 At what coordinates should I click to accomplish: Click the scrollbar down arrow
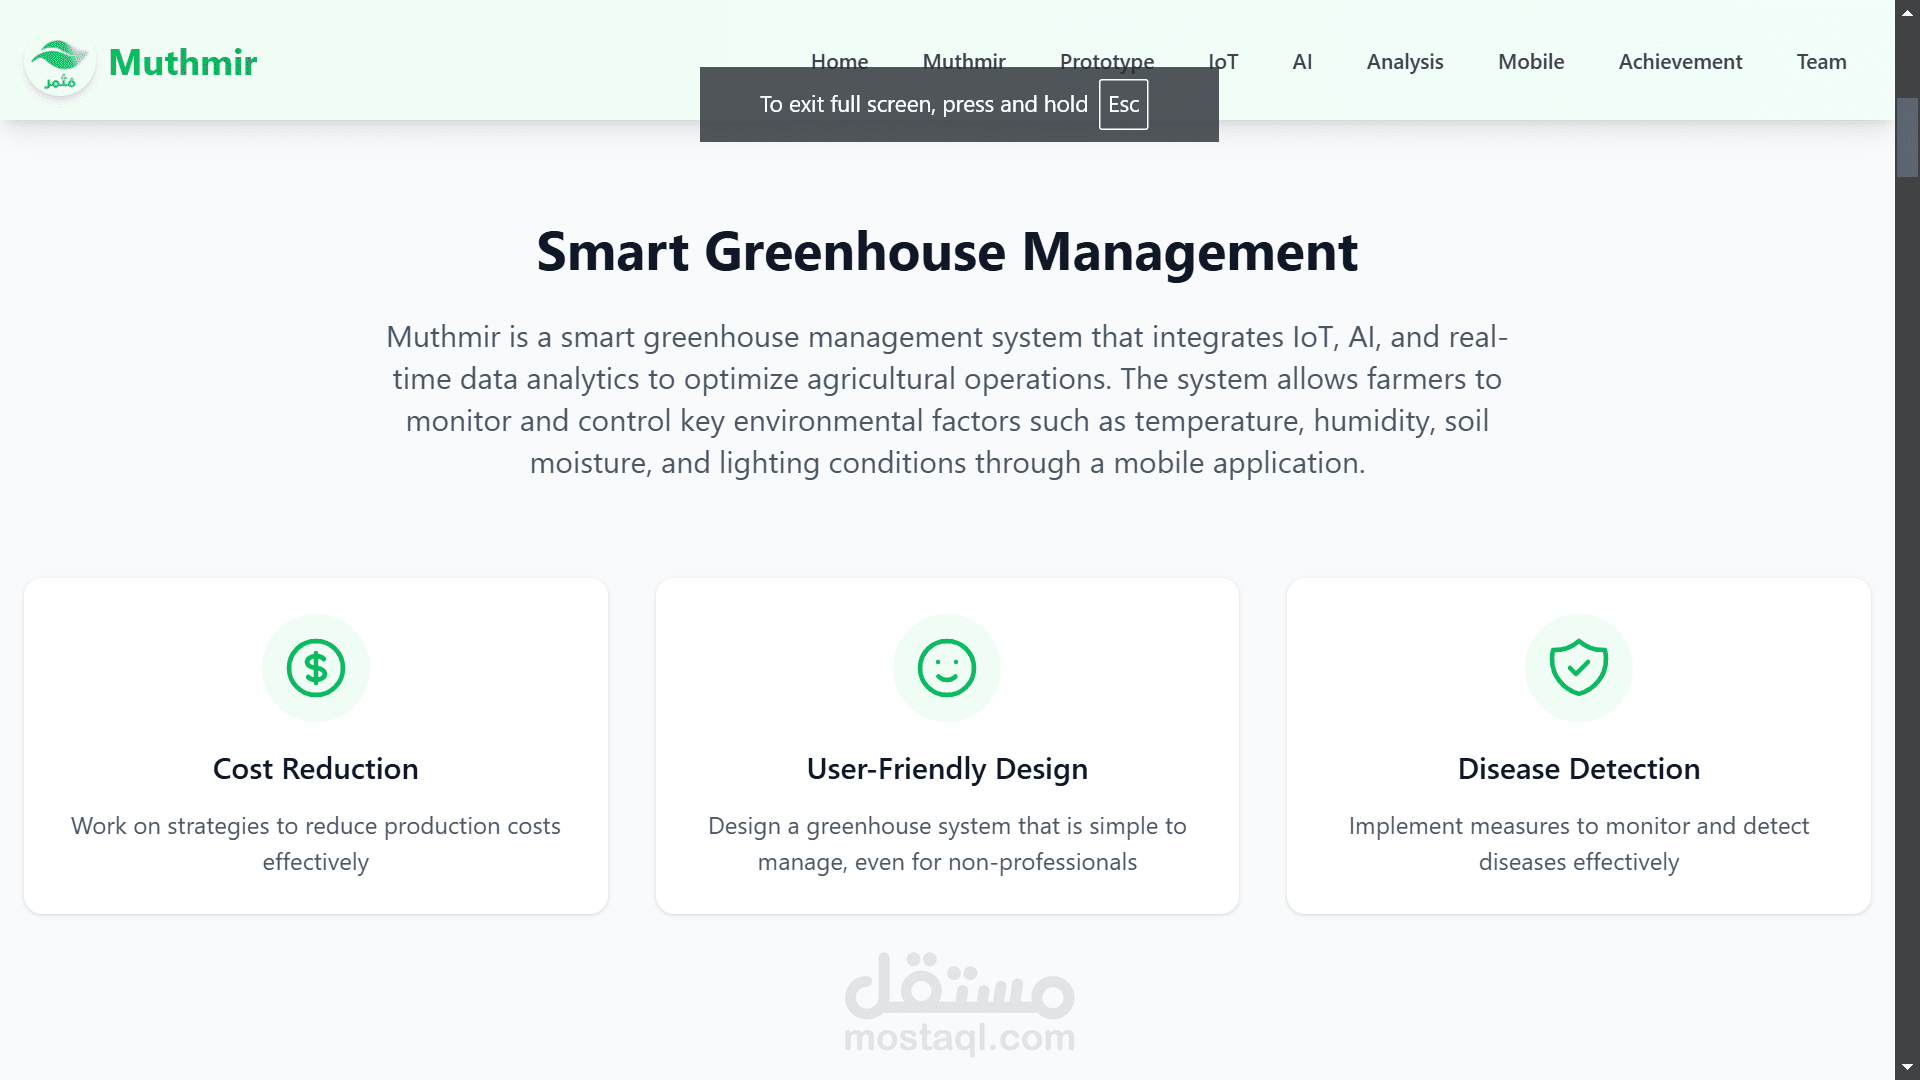pos(1907,1068)
